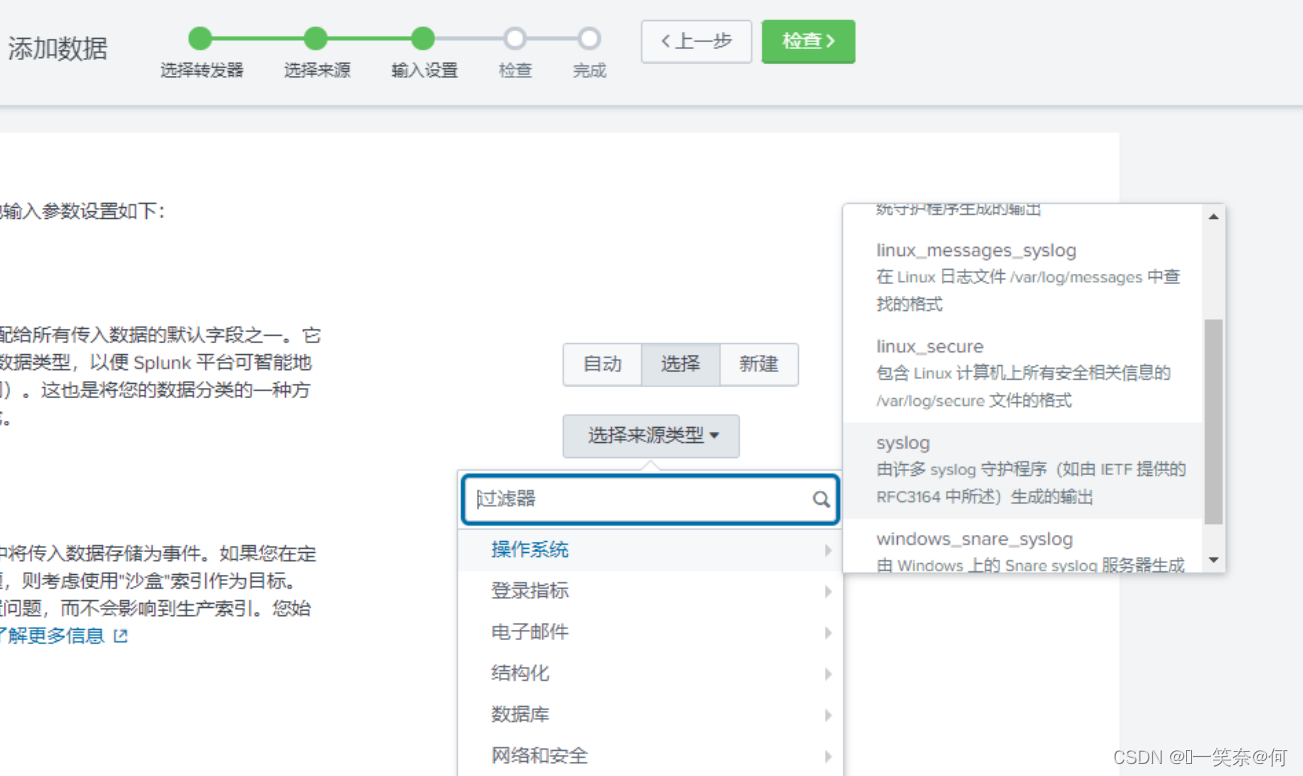Click the 完成 step circle
The image size is (1303, 776).
coord(589,39)
